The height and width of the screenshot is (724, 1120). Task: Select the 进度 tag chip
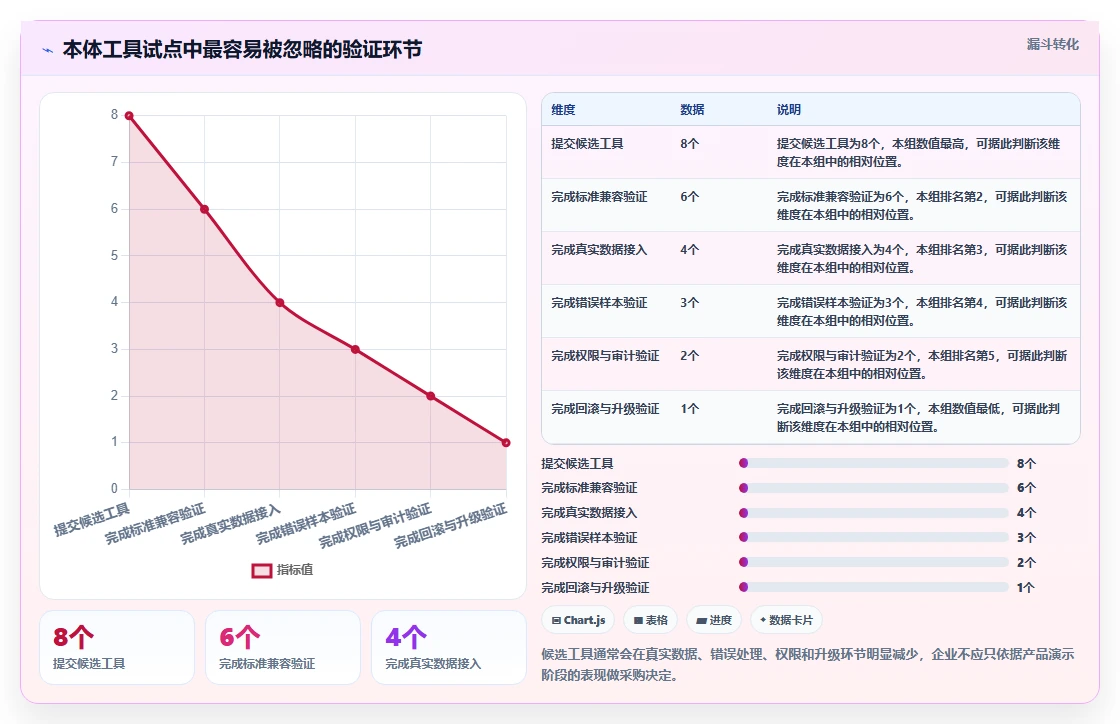[x=714, y=620]
